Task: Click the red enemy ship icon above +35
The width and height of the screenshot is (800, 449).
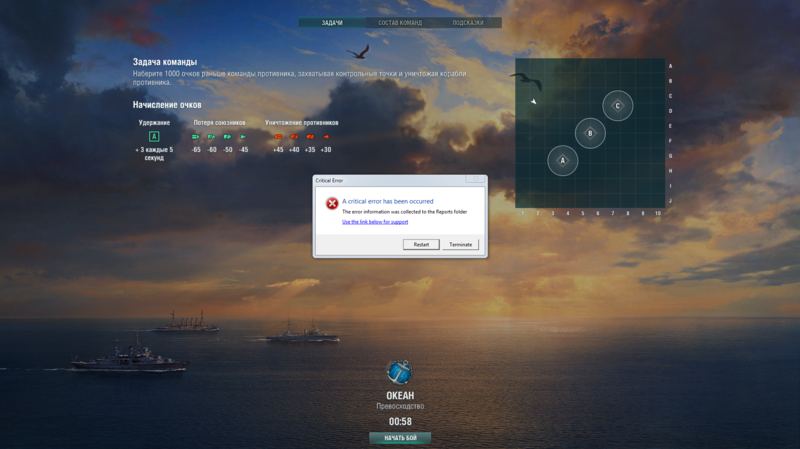Action: click(x=310, y=137)
